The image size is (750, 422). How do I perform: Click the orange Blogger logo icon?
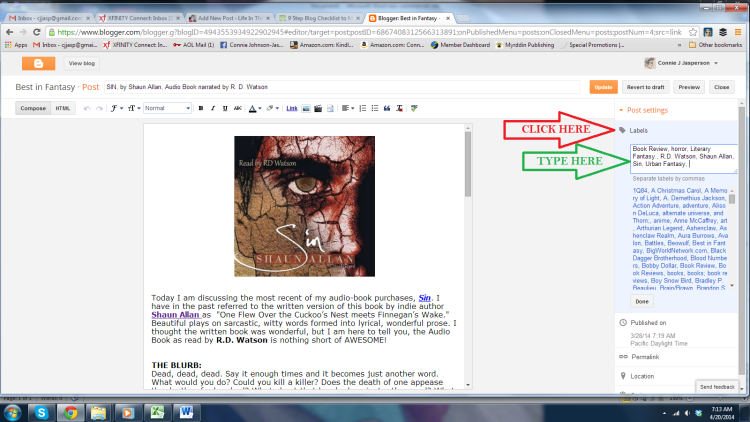(37, 62)
